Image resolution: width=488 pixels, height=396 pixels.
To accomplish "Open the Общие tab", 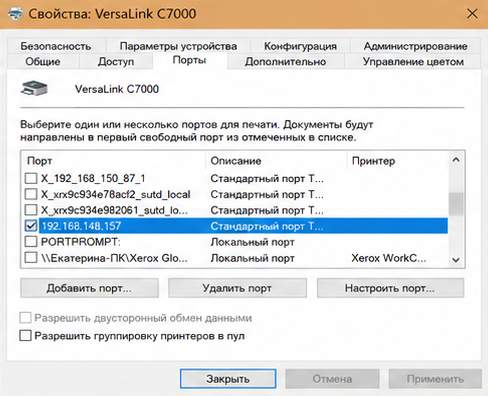I will pos(43,62).
